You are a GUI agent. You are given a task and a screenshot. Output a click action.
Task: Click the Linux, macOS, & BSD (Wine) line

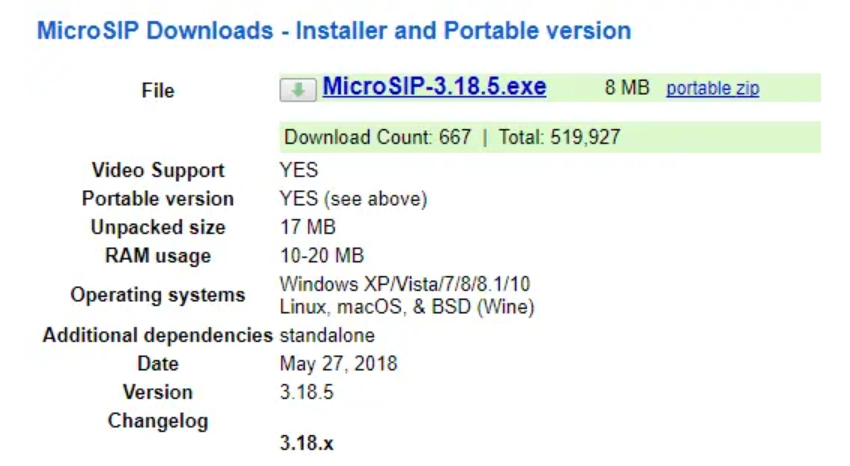[x=407, y=307]
